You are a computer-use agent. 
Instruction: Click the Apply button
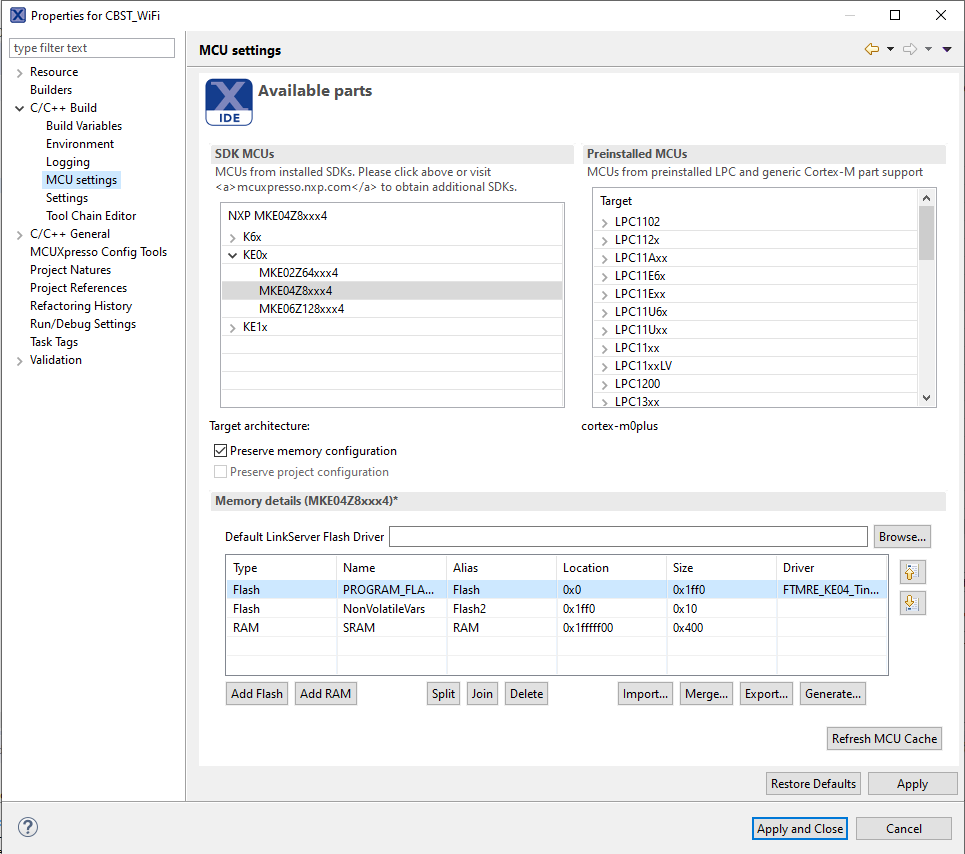pos(912,784)
